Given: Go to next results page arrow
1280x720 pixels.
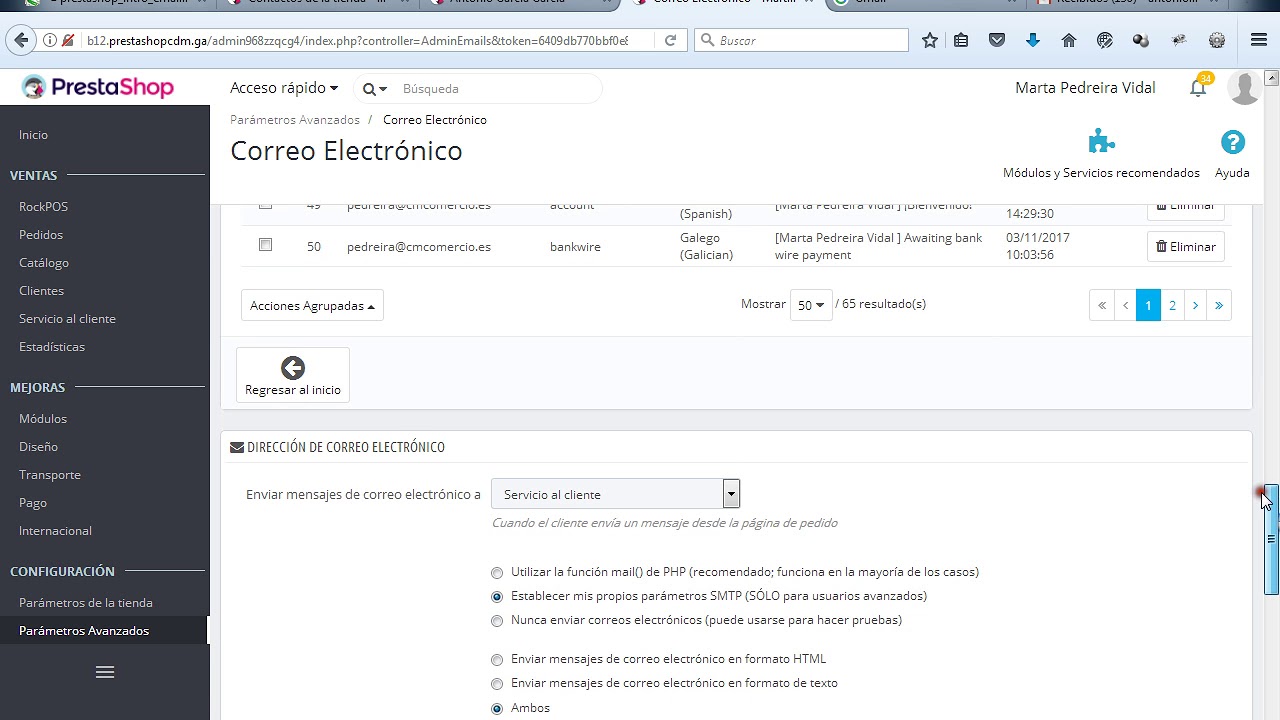Looking at the screenshot, I should [1195, 305].
